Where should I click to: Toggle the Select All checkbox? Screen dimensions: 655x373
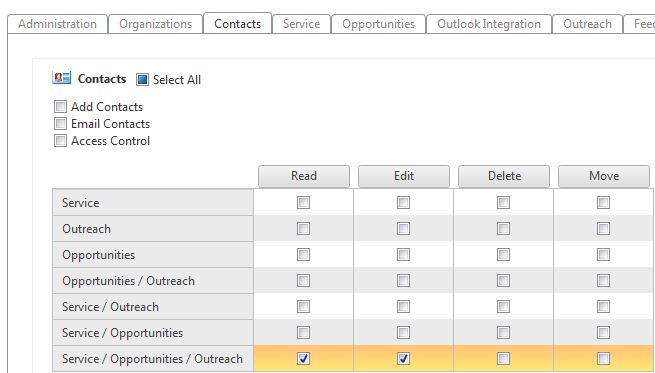pos(142,79)
